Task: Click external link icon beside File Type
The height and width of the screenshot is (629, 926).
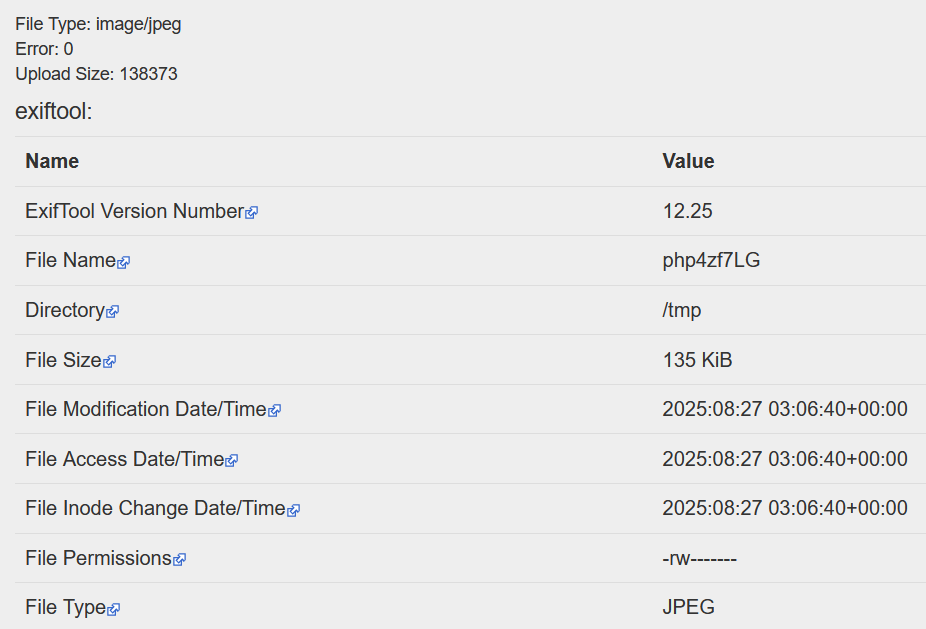Action: point(114,609)
